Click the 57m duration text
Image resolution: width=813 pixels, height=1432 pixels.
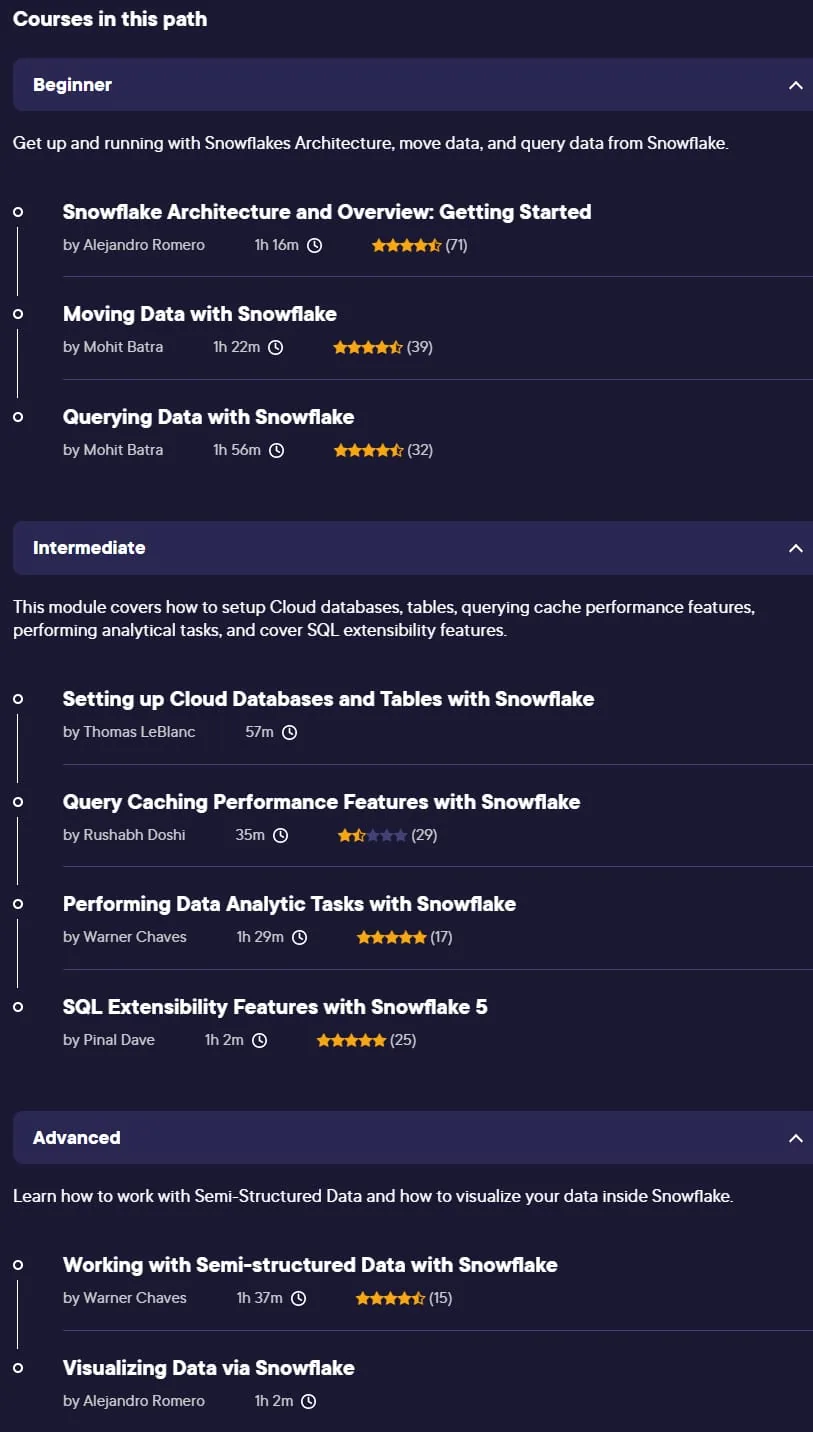coord(259,732)
